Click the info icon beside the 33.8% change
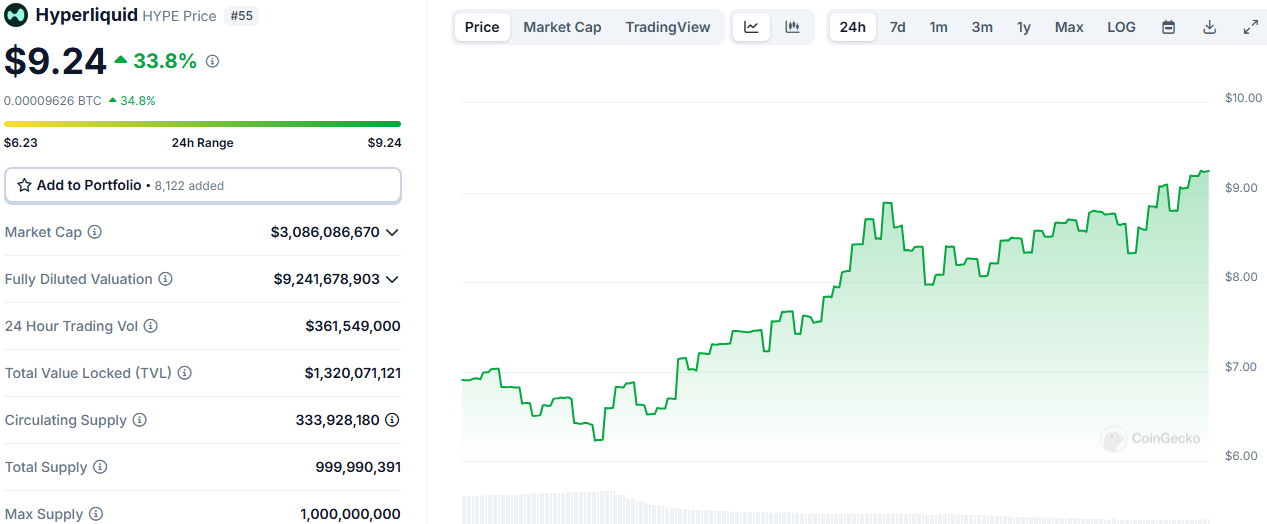Viewport: 1267px width, 524px height. [212, 62]
